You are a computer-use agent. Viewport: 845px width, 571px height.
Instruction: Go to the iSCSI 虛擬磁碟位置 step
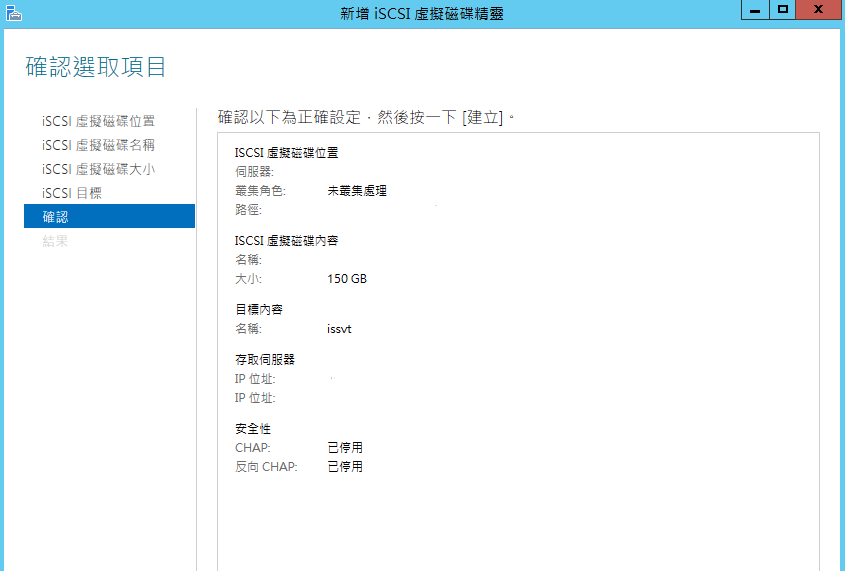pyautogui.click(x=98, y=121)
